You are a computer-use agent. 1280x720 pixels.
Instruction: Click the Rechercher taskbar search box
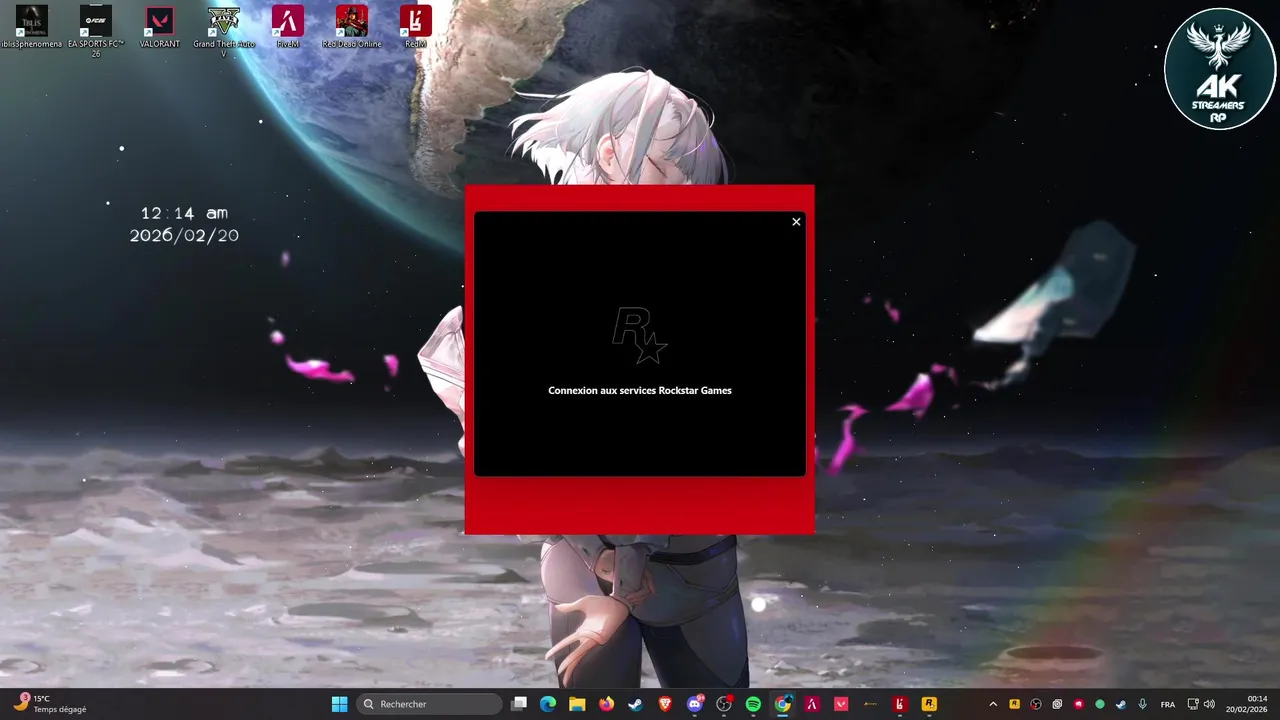pyautogui.click(x=430, y=704)
